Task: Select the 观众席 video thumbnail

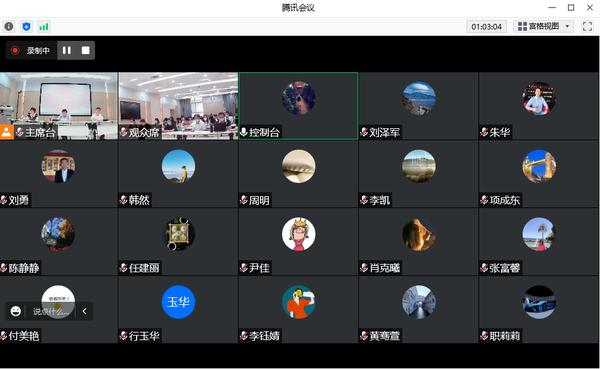Action: pos(178,106)
